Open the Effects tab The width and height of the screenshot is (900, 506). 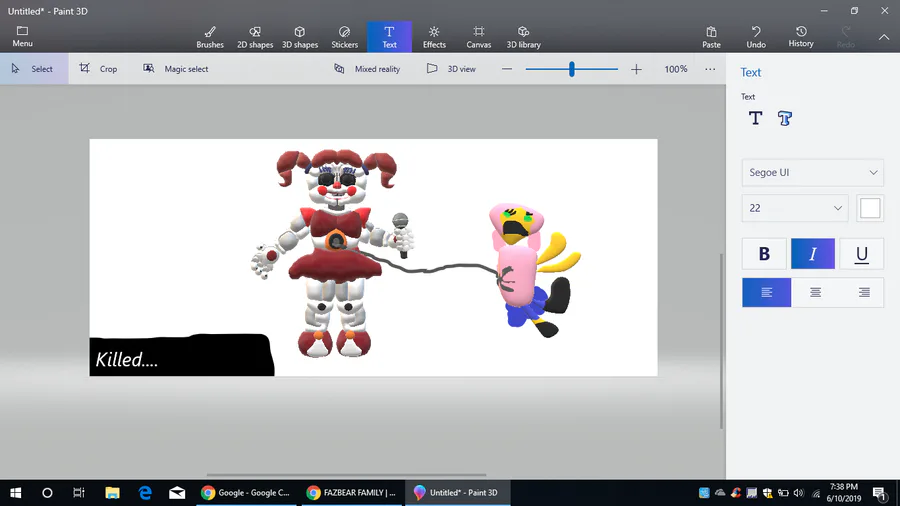(434, 37)
